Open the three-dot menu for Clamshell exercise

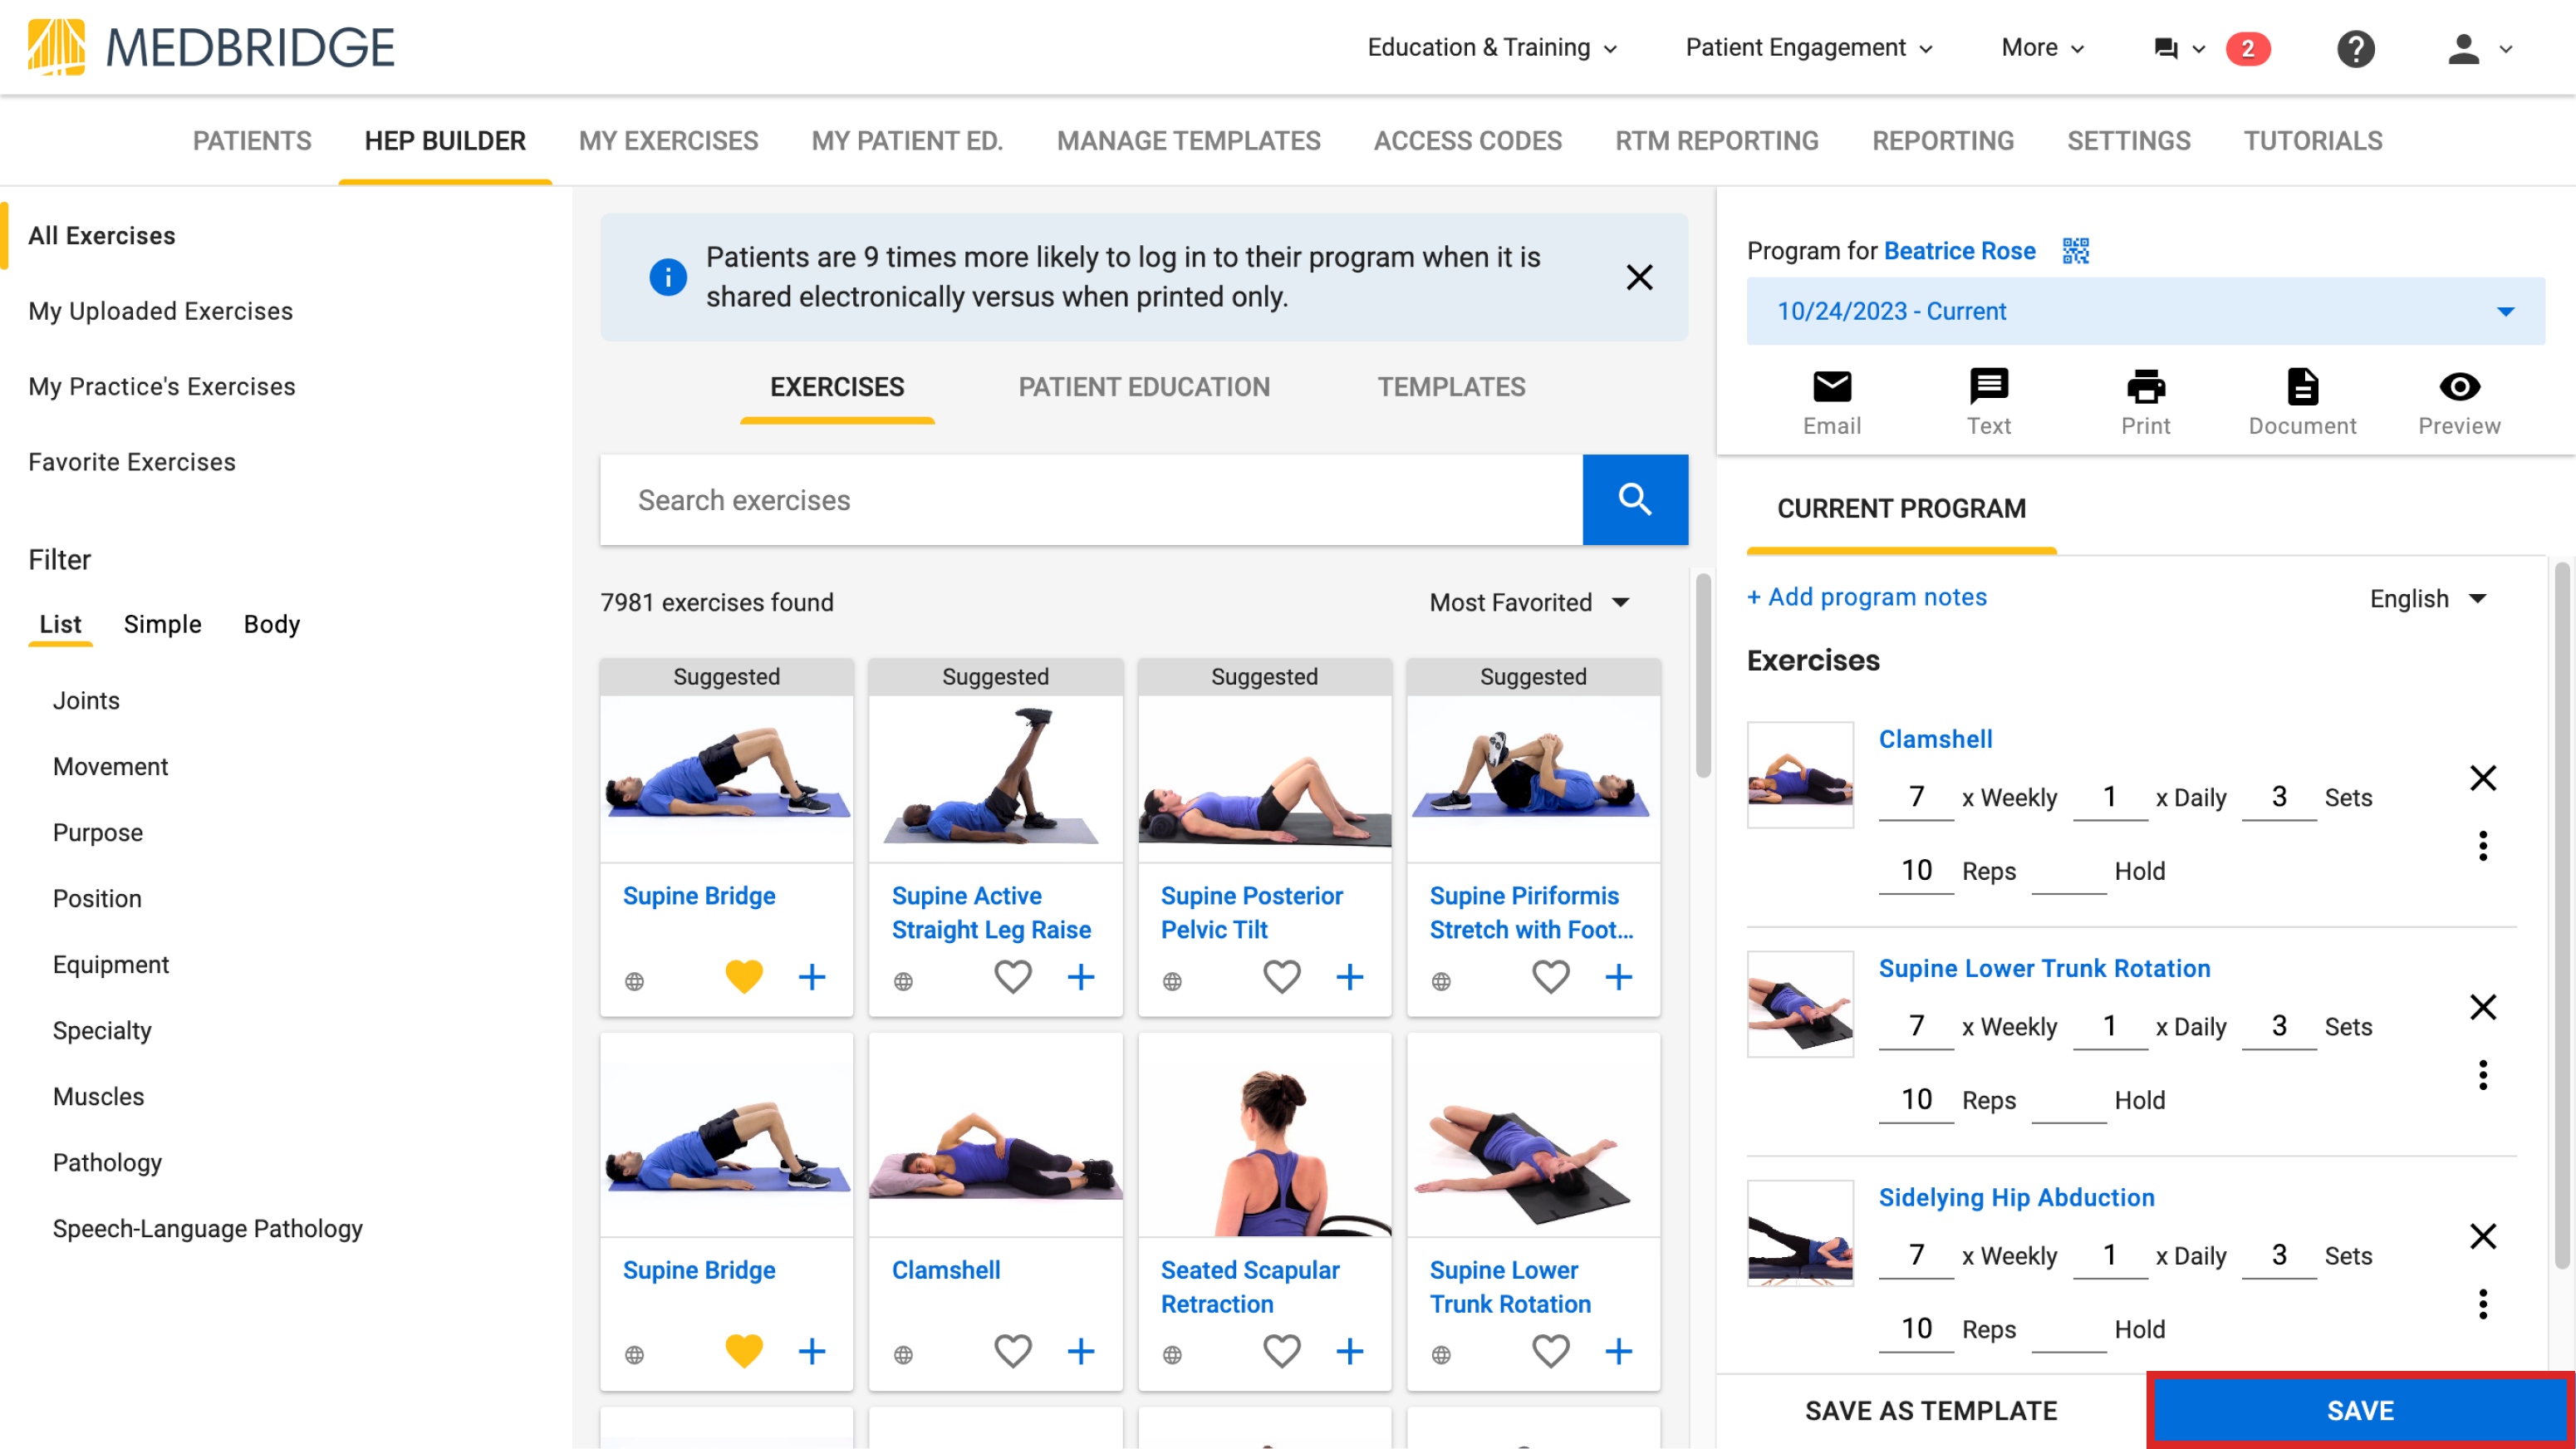click(2484, 846)
